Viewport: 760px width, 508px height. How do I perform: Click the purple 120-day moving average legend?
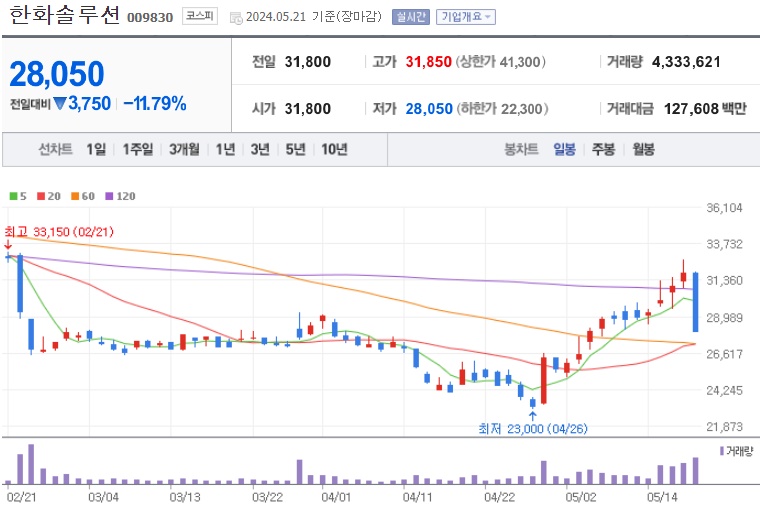(120, 196)
